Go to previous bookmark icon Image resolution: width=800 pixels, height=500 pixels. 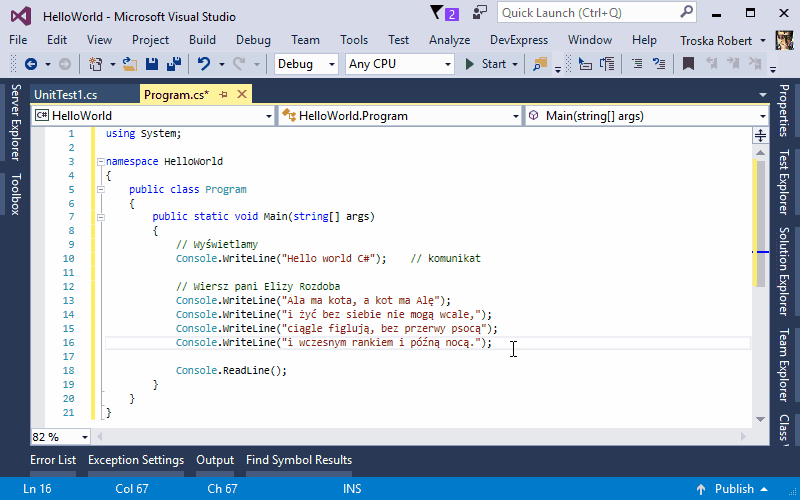712,64
